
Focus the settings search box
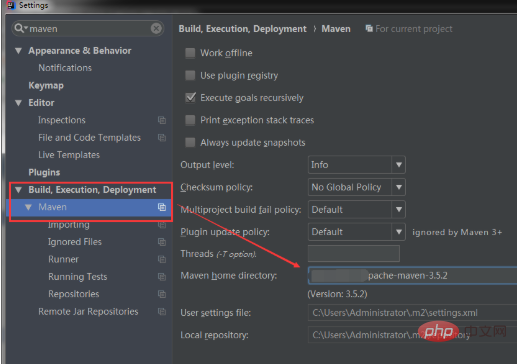[x=88, y=29]
